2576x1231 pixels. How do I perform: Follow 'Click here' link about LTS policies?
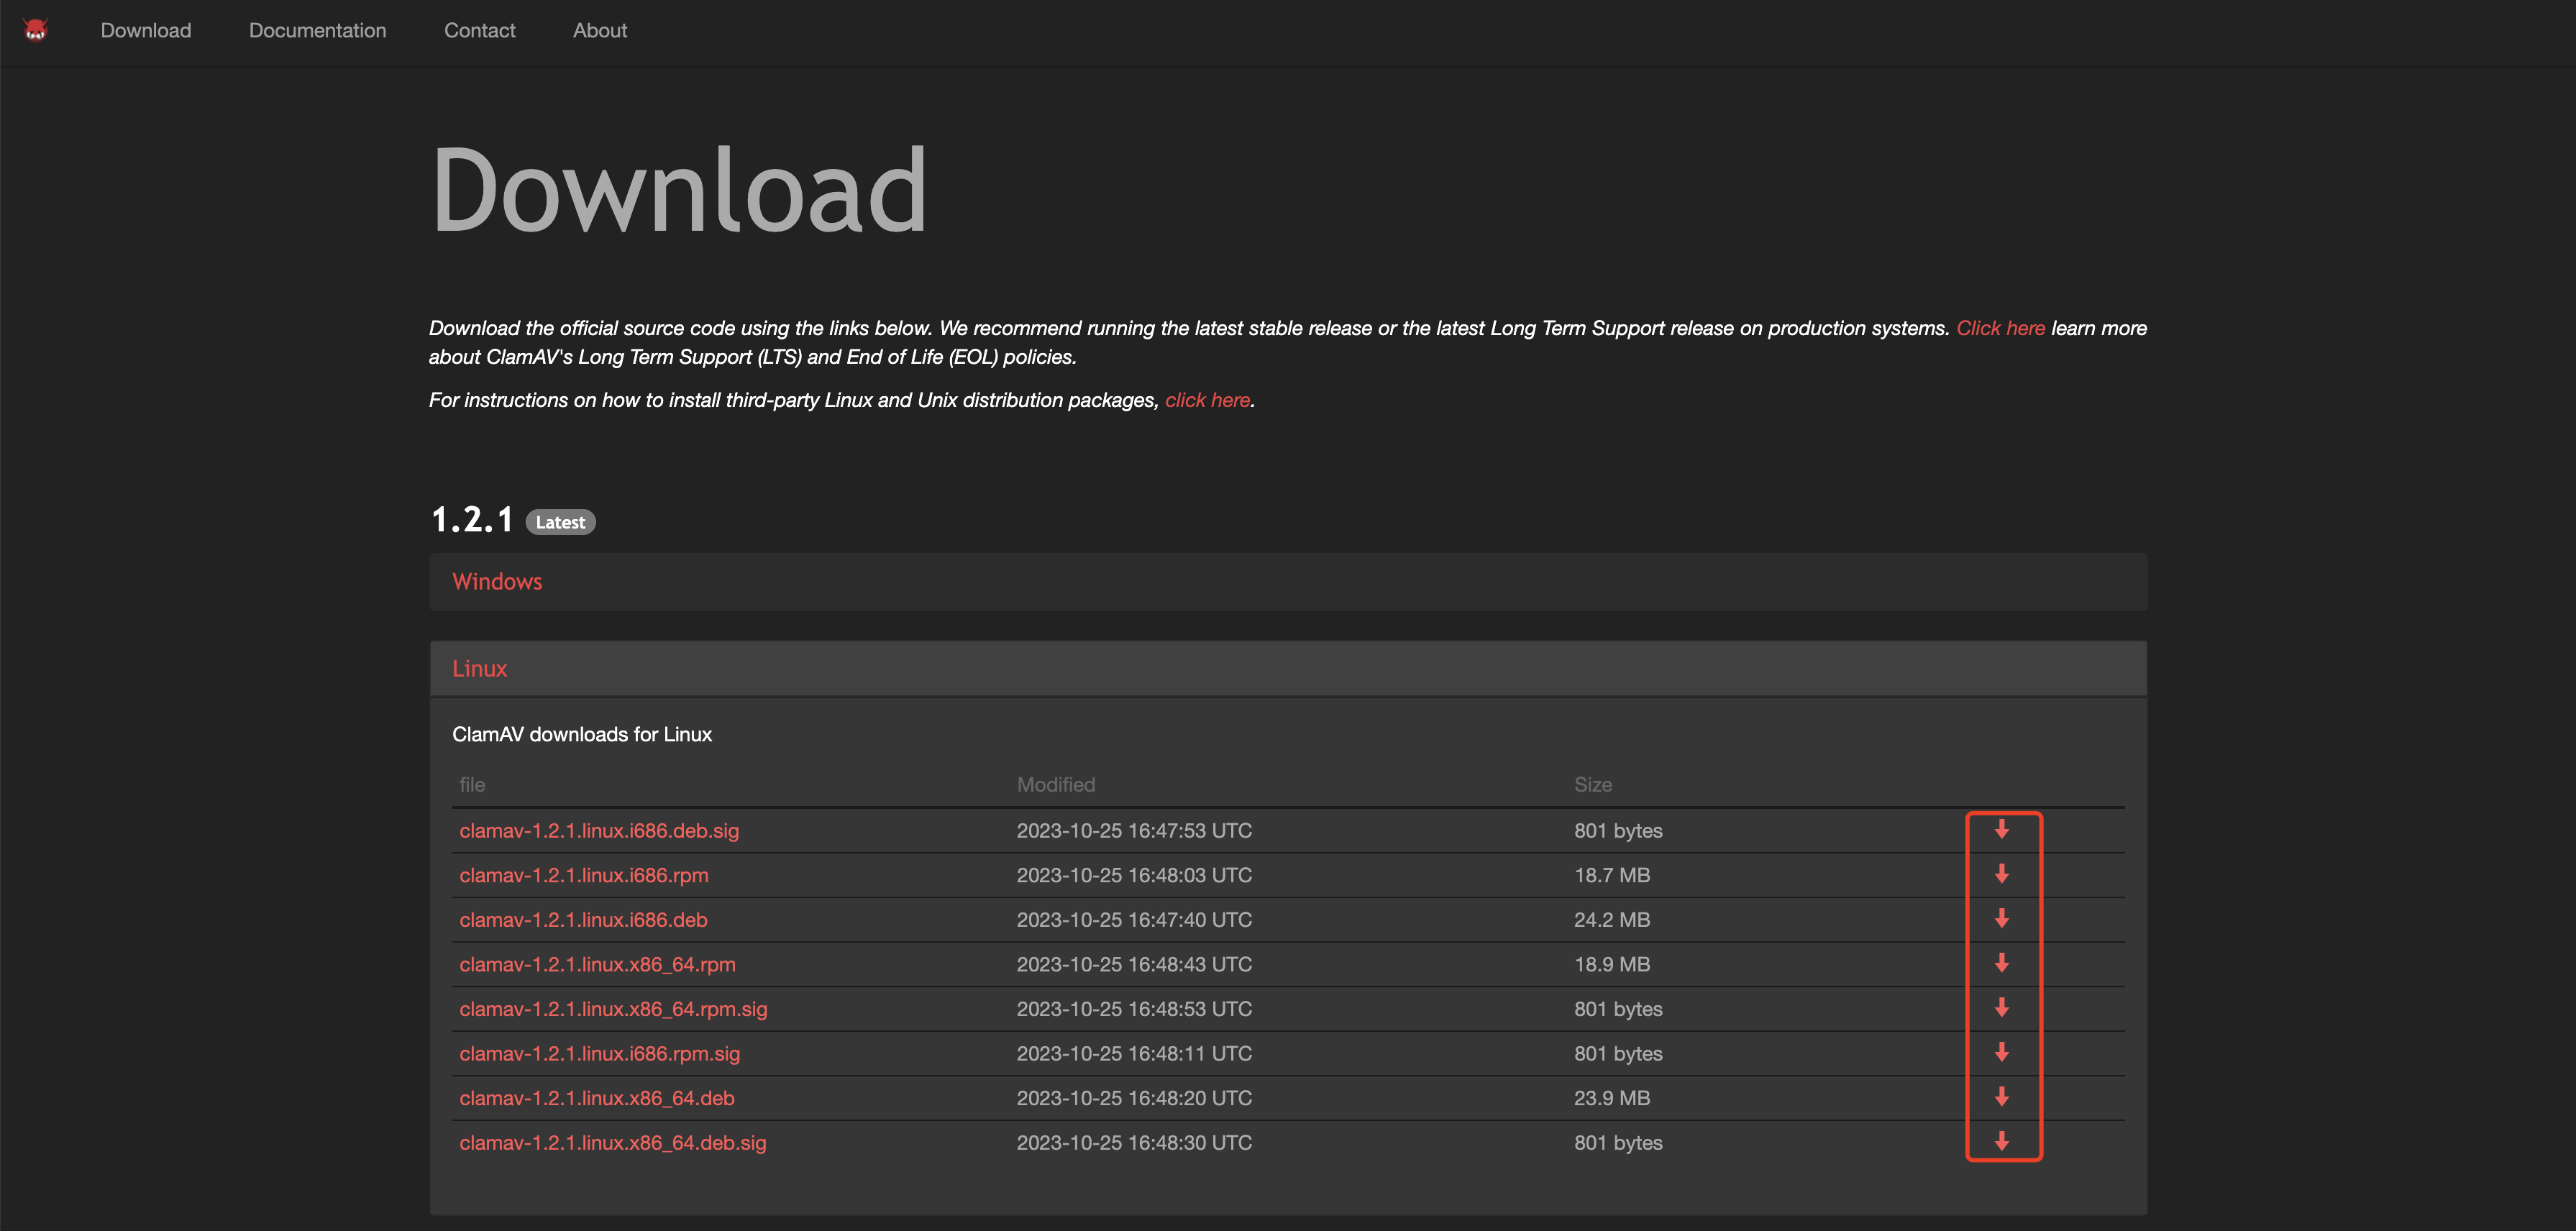[2000, 328]
